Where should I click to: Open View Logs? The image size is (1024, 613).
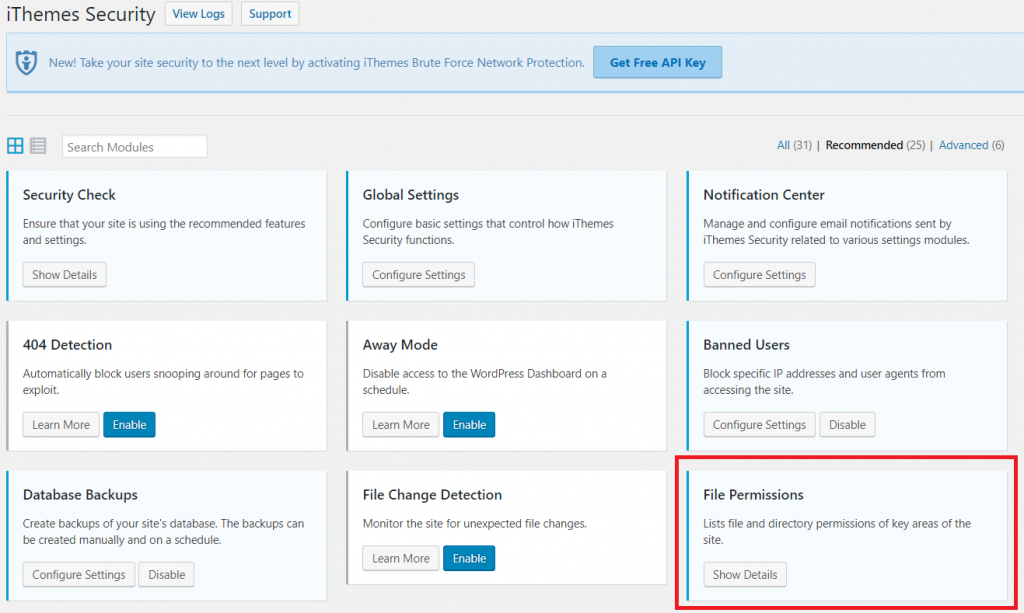(x=199, y=14)
